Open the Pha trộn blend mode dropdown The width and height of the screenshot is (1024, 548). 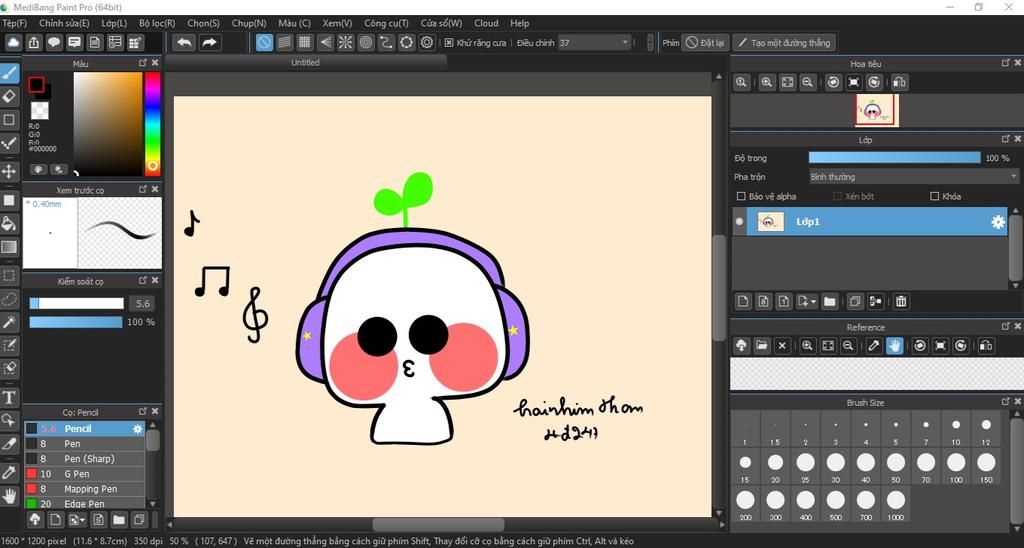click(x=913, y=177)
